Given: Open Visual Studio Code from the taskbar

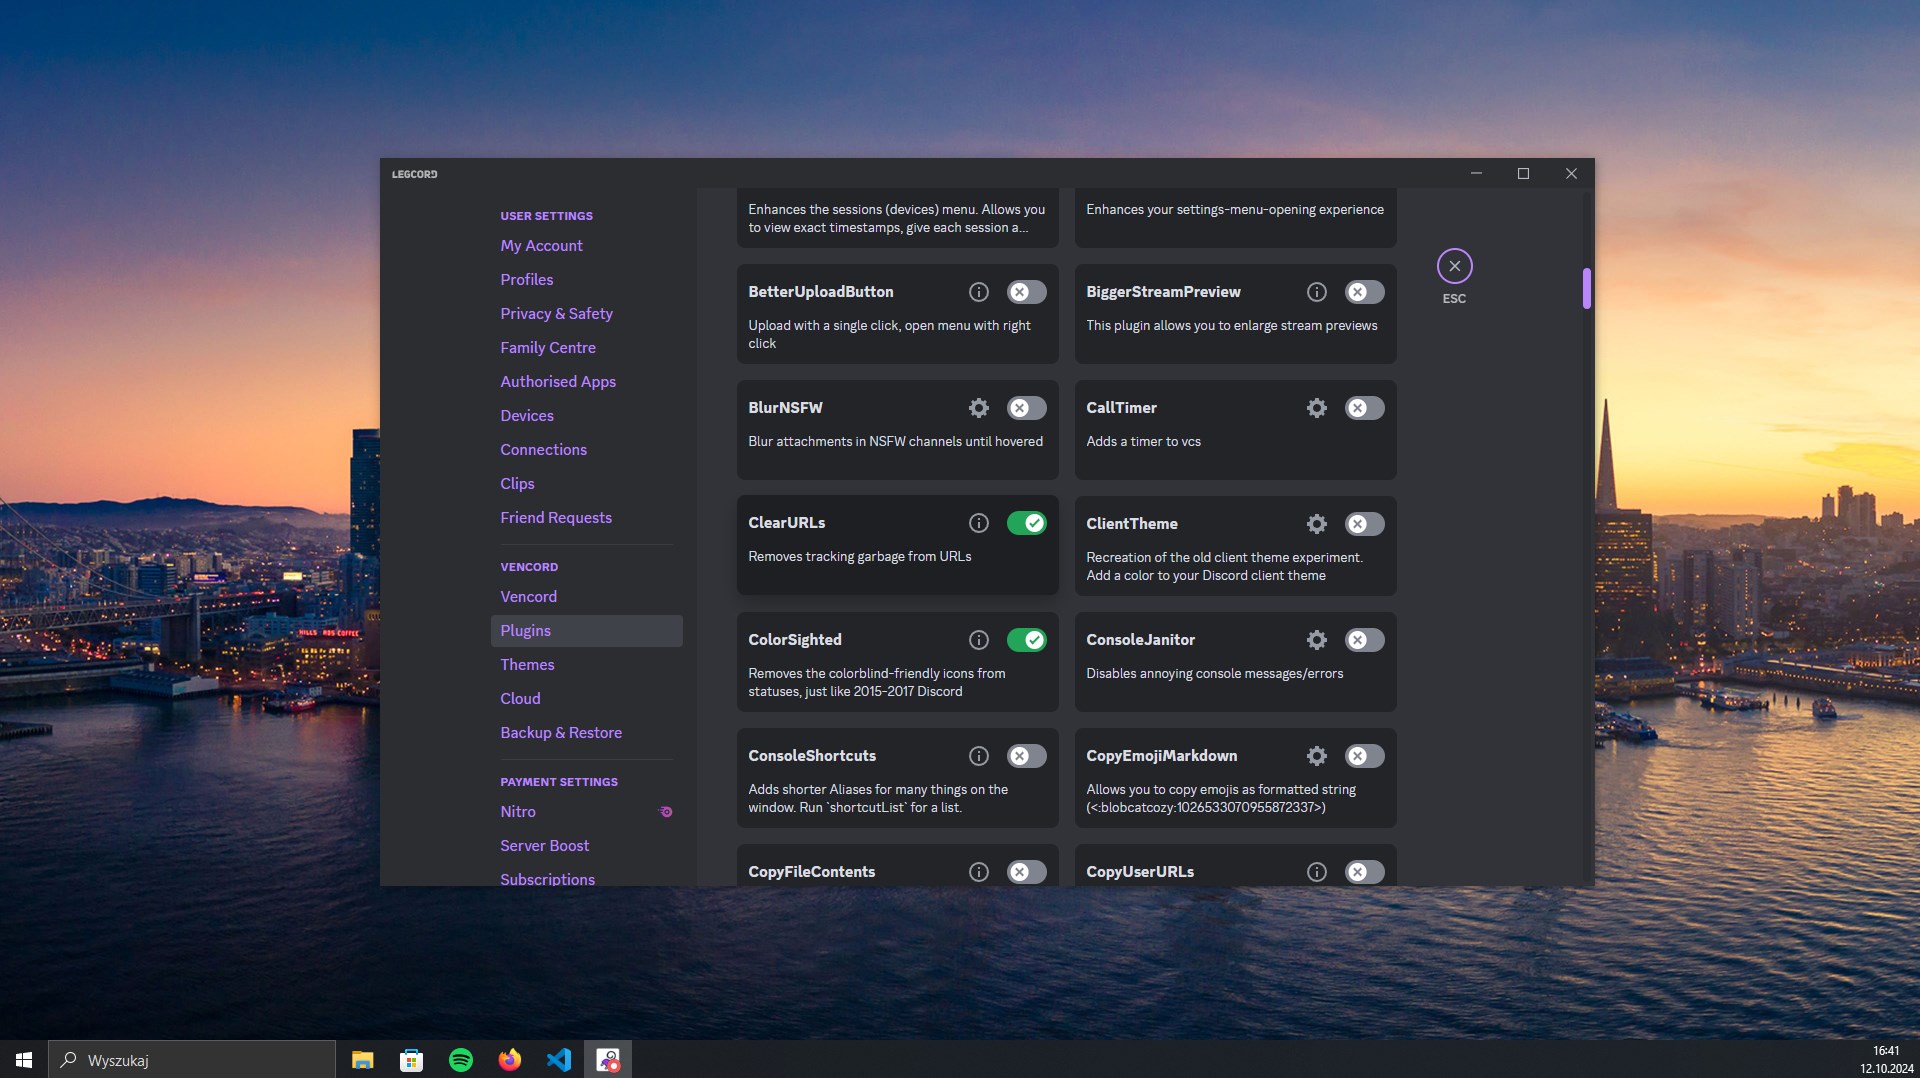Looking at the screenshot, I should [559, 1059].
